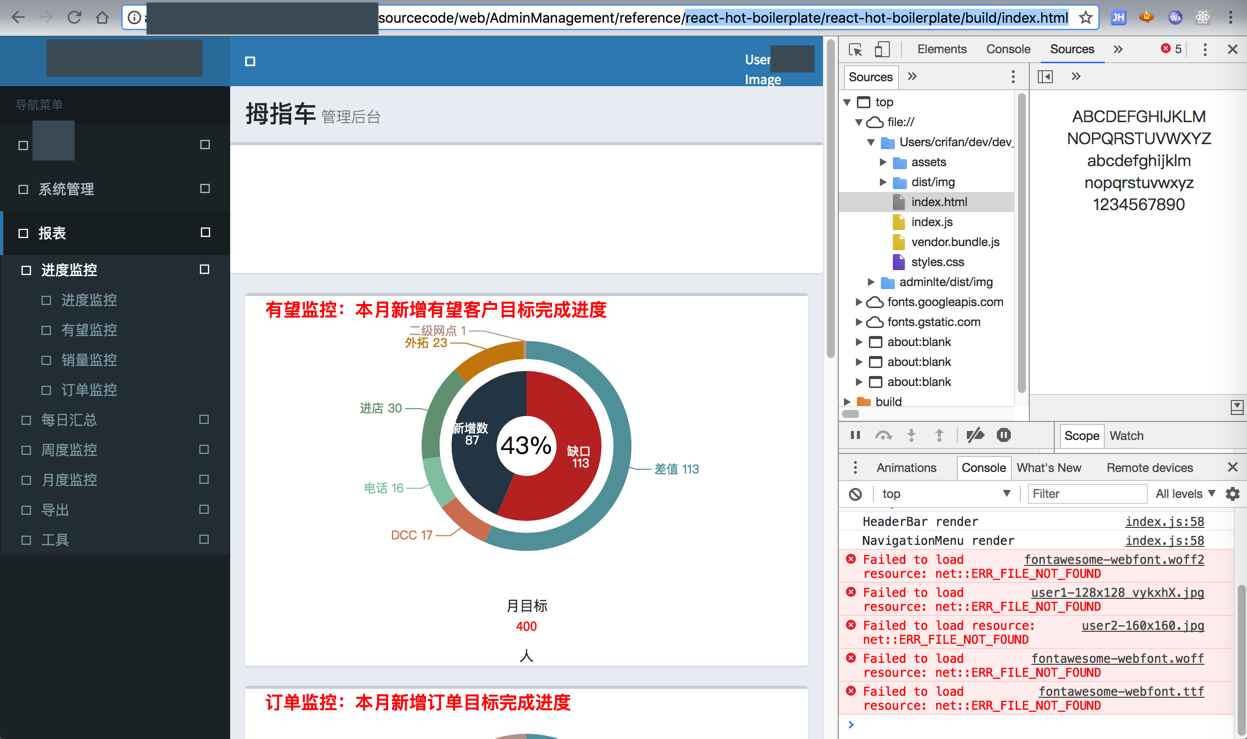Open styles.css in the file tree
Screen dimensions: 1247x739
937,262
